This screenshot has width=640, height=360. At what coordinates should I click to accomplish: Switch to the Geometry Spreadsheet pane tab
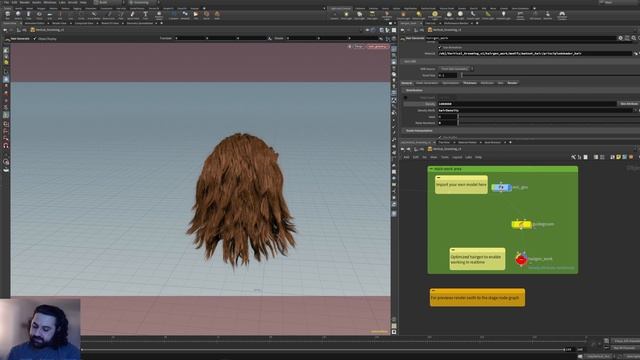tap(140, 23)
